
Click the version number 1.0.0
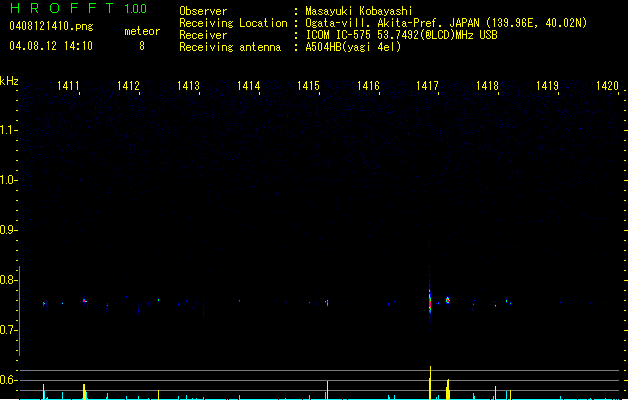(135, 8)
